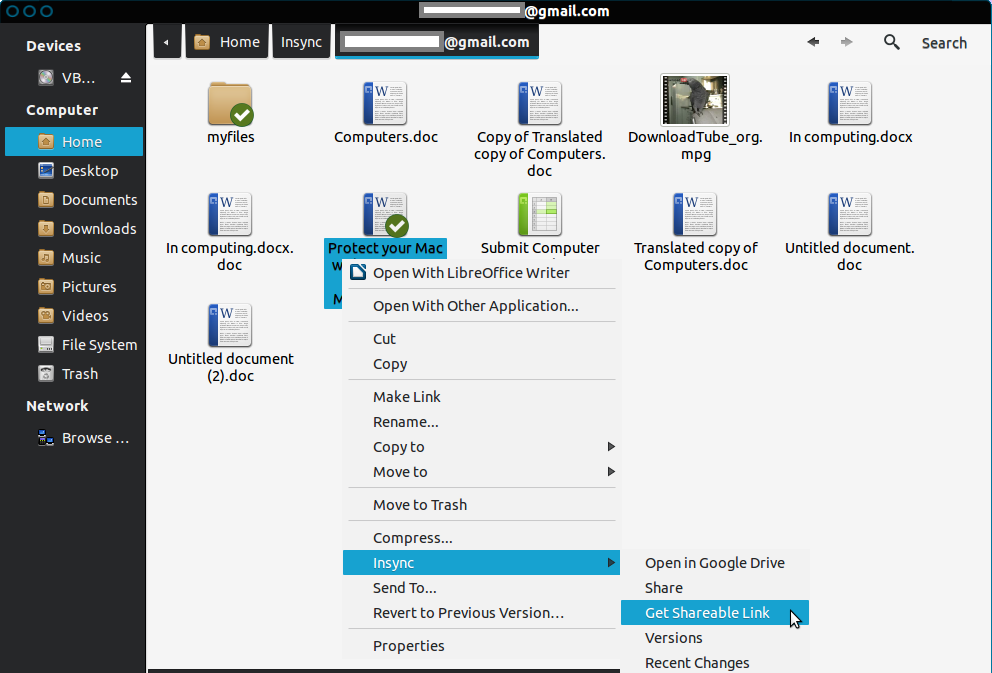This screenshot has width=992, height=673.
Task: Browse Network in the sidebar
Action: coord(74,438)
